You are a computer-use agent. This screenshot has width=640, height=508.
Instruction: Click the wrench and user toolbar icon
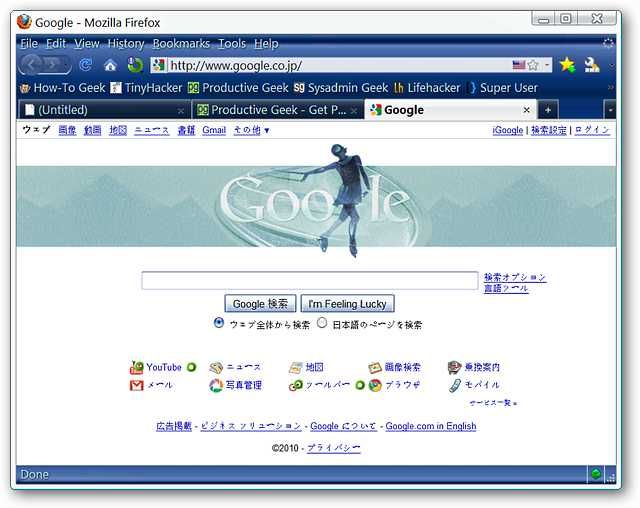click(x=591, y=64)
